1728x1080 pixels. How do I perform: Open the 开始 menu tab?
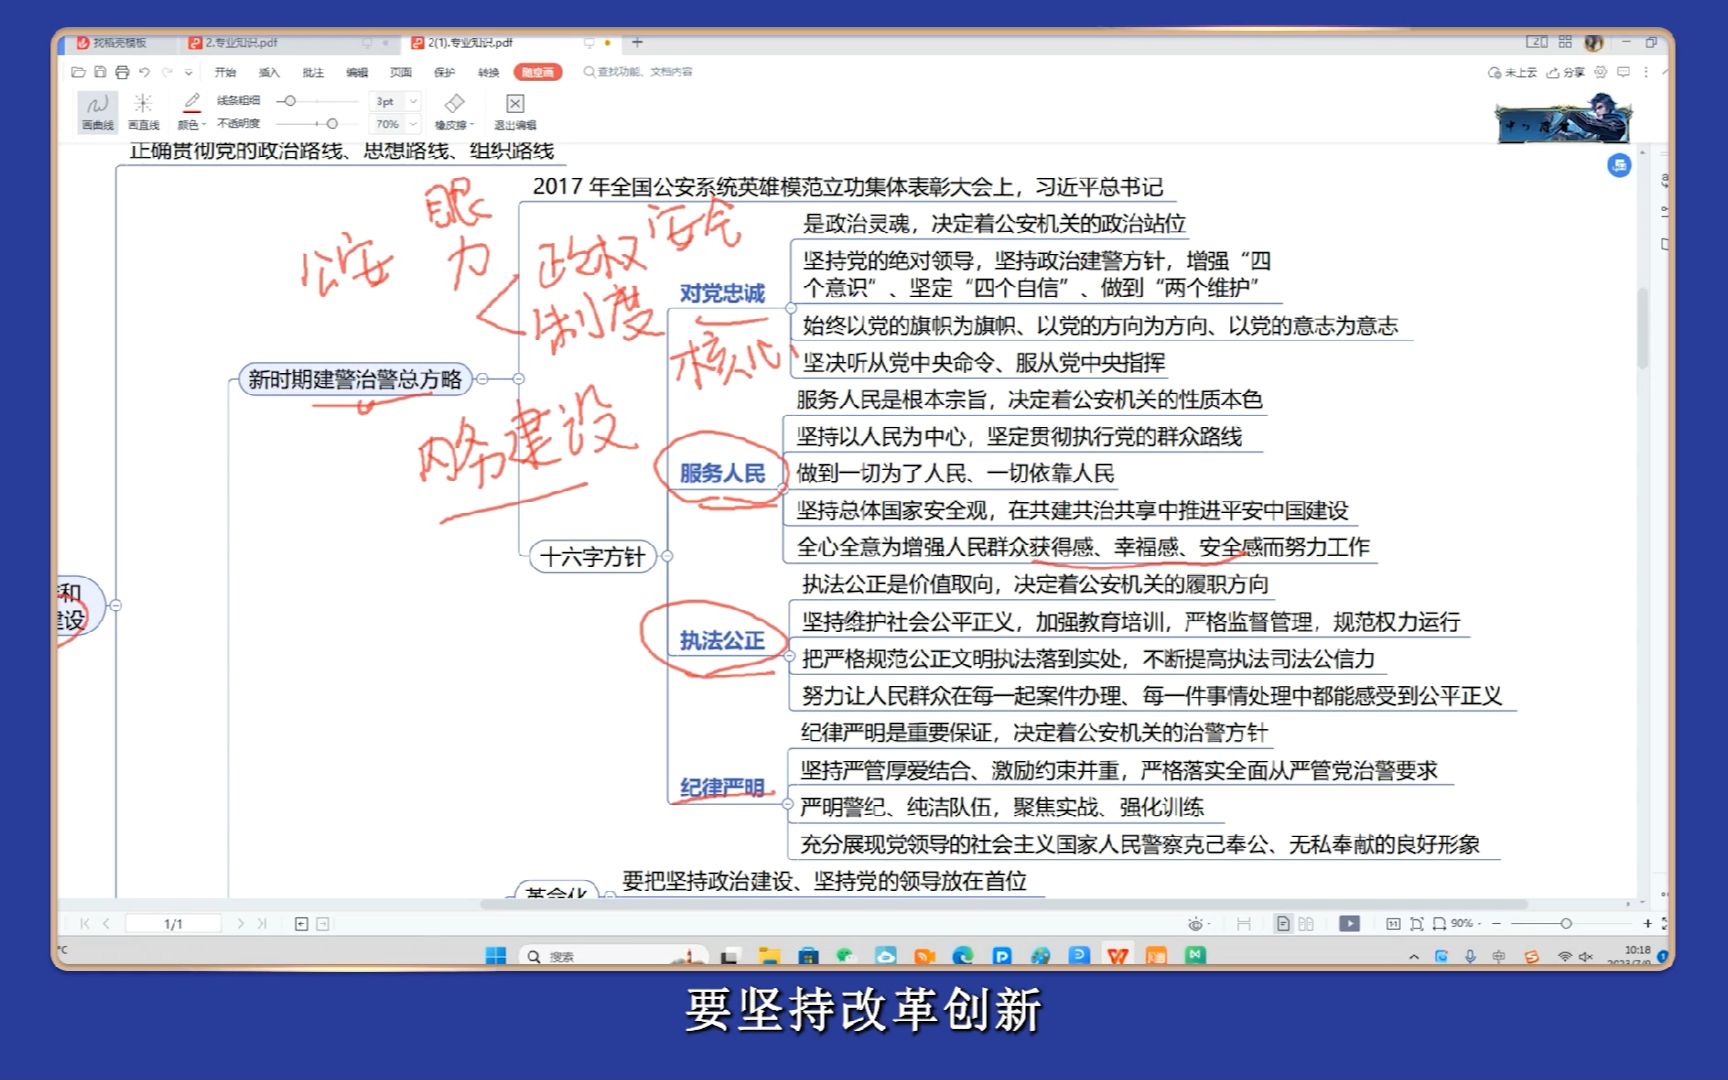pyautogui.click(x=225, y=72)
